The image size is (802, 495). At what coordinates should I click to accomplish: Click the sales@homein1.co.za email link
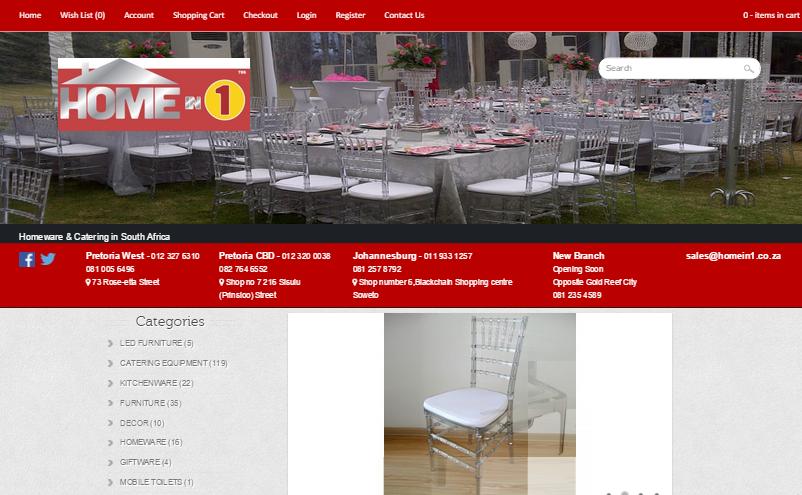(733, 256)
